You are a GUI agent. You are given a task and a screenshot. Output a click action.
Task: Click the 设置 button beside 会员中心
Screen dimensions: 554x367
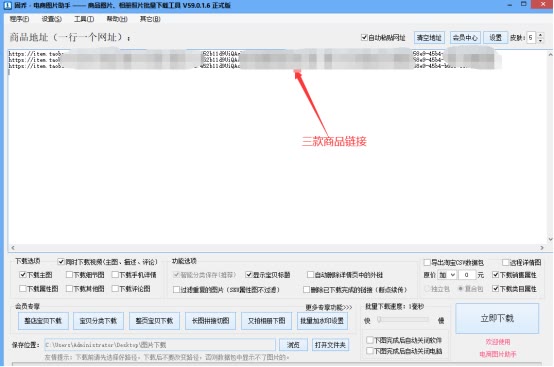coord(495,37)
